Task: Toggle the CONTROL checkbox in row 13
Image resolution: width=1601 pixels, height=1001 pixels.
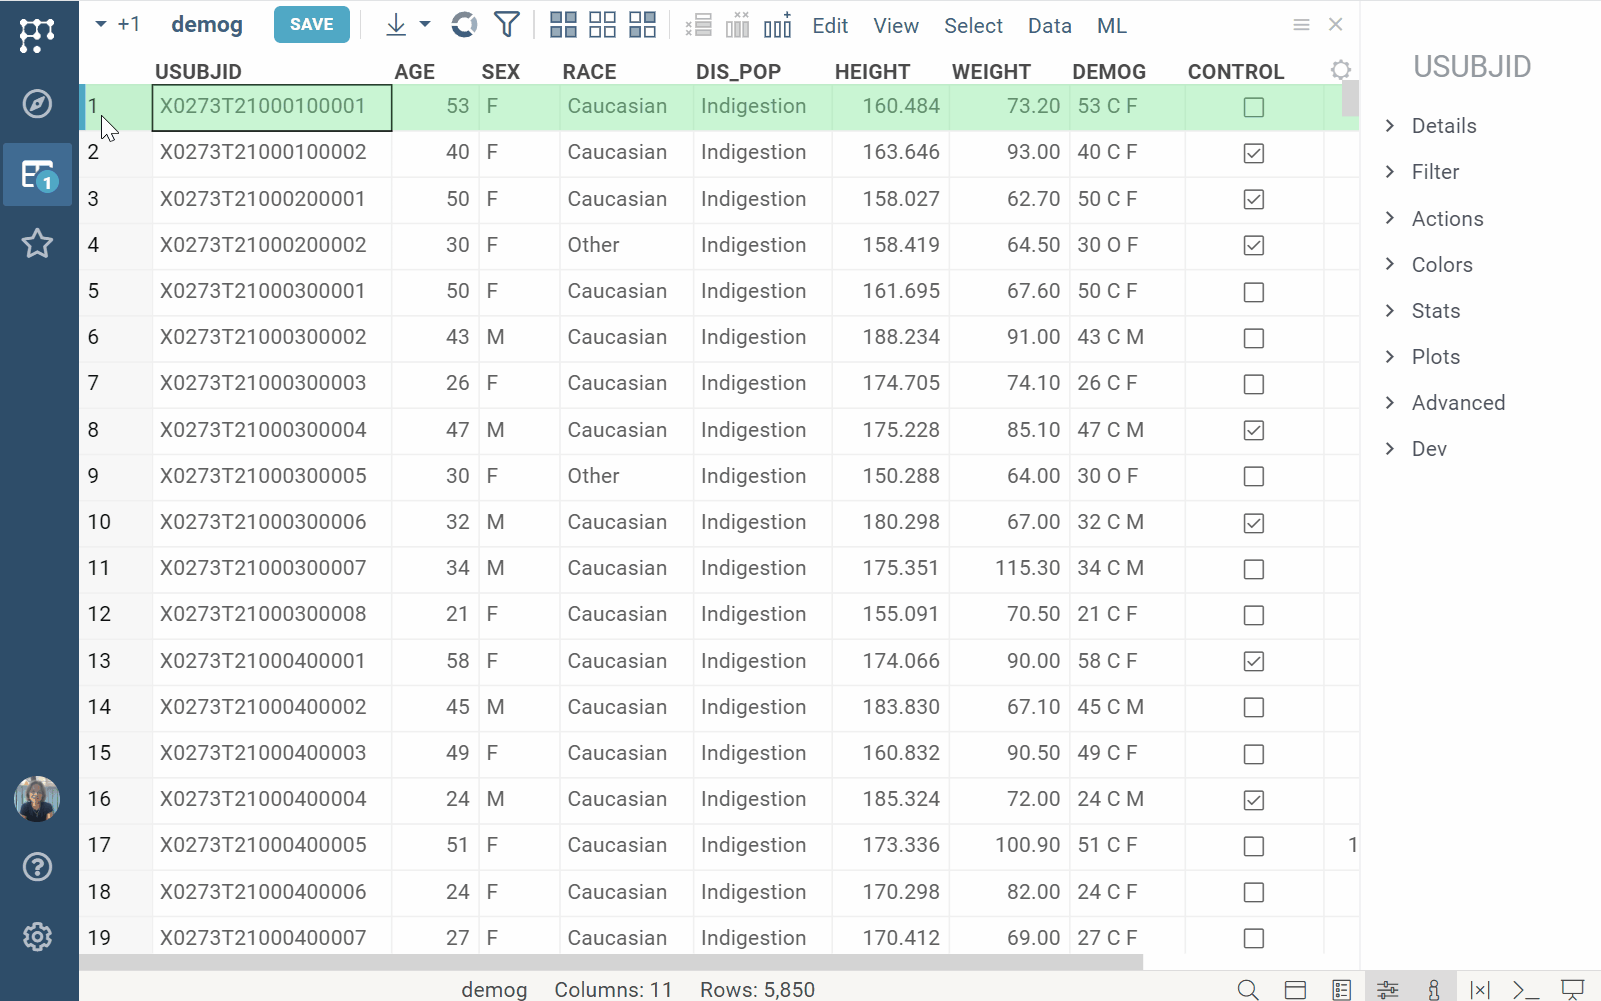Action: [x=1253, y=661]
